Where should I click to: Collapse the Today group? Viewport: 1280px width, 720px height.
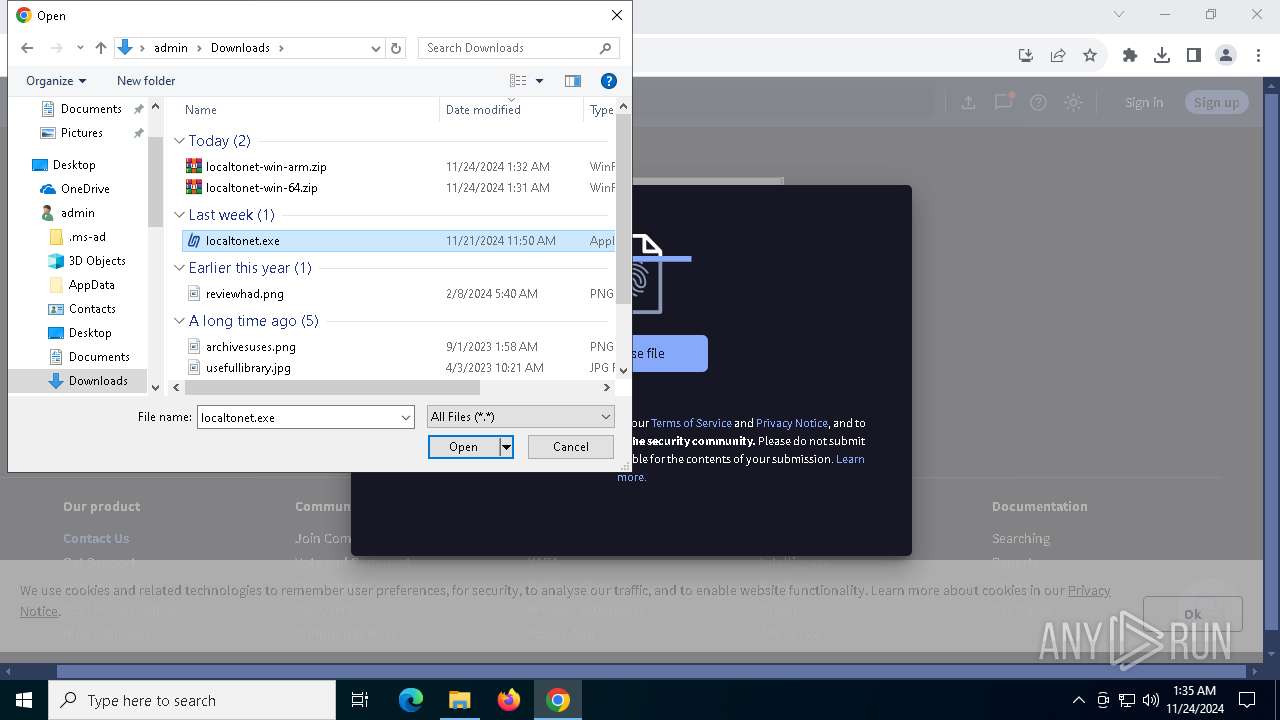tap(180, 141)
